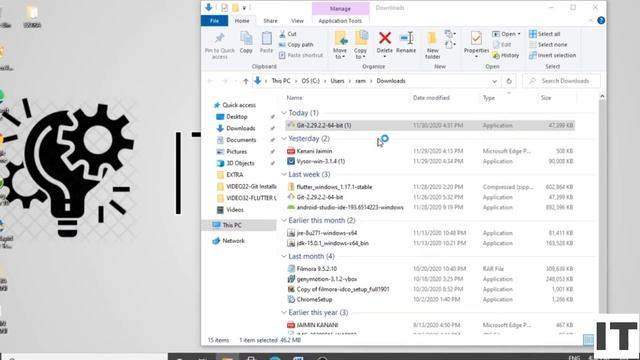Click Paste shortcut in ribbon
This screenshot has width=640, height=360.
pos(301,55)
